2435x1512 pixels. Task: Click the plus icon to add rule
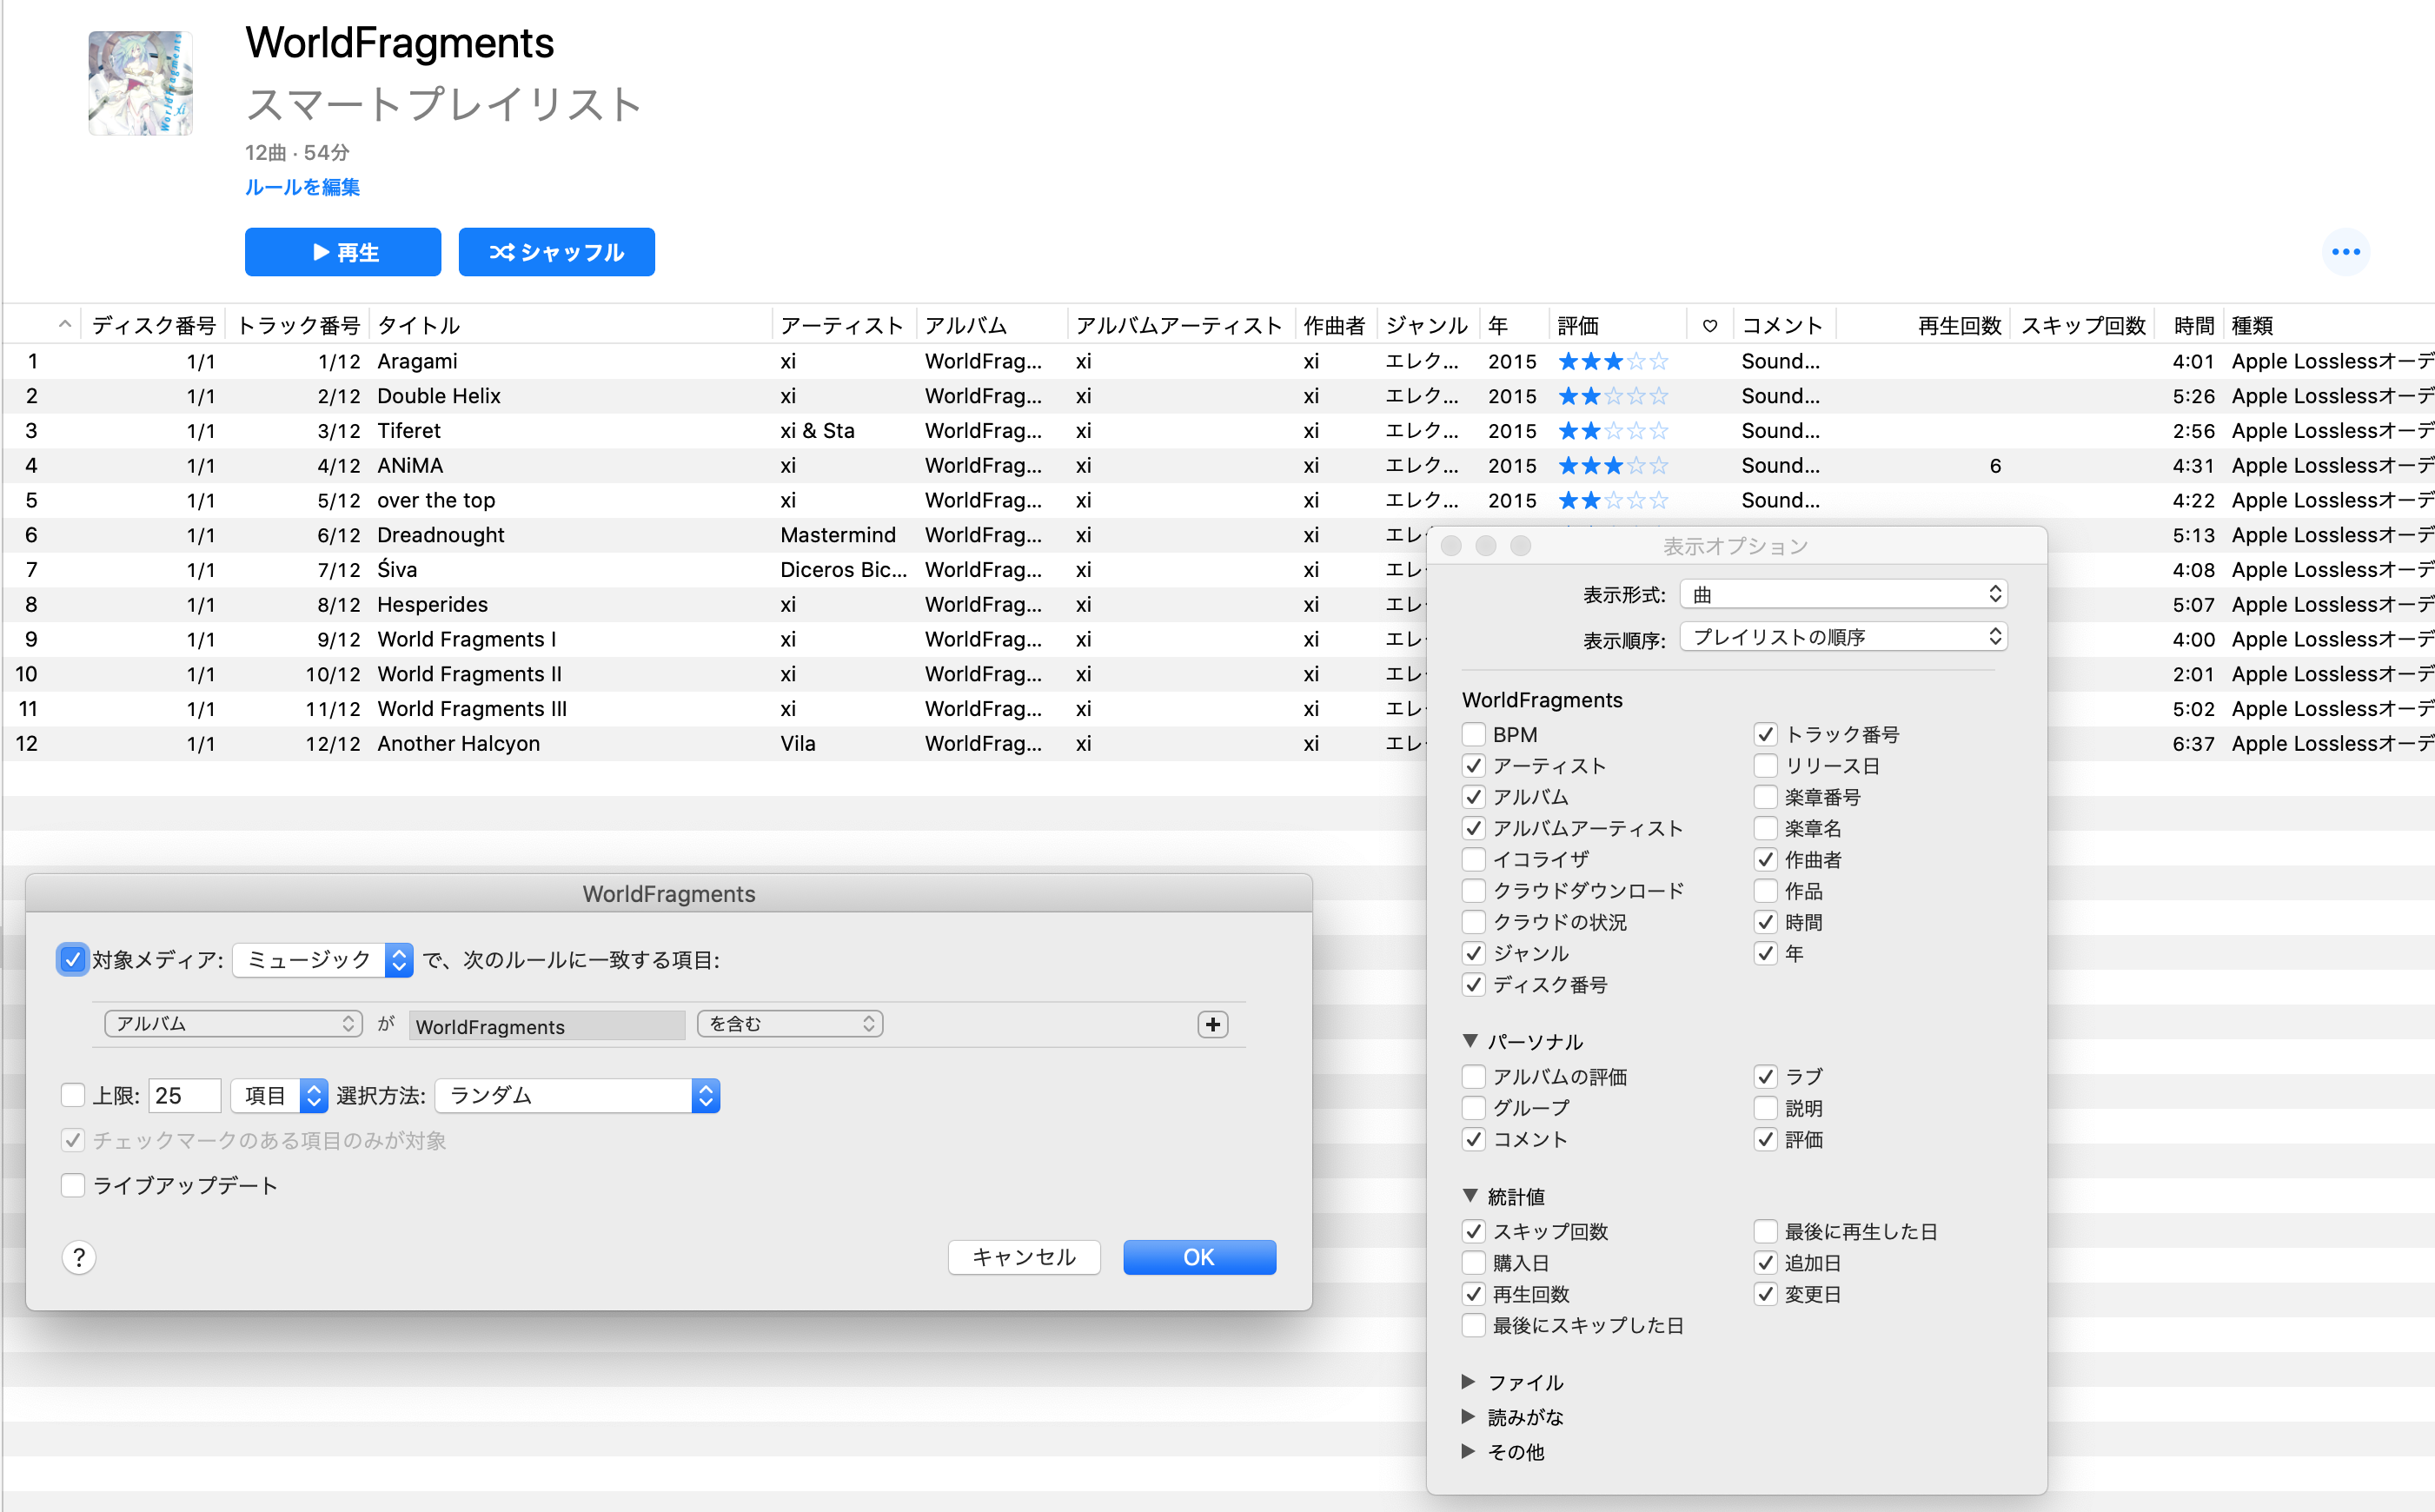(1212, 1024)
